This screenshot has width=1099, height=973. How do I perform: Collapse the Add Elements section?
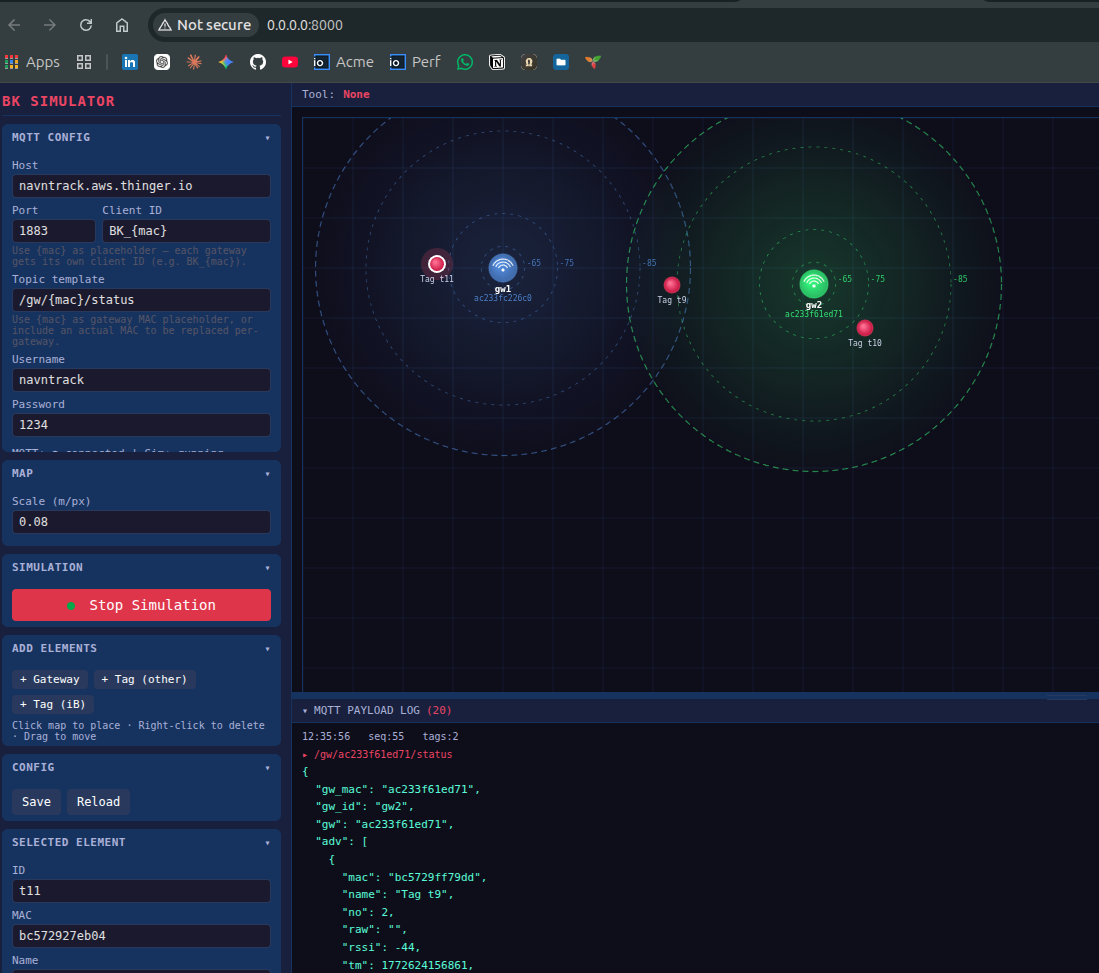[x=267, y=649]
